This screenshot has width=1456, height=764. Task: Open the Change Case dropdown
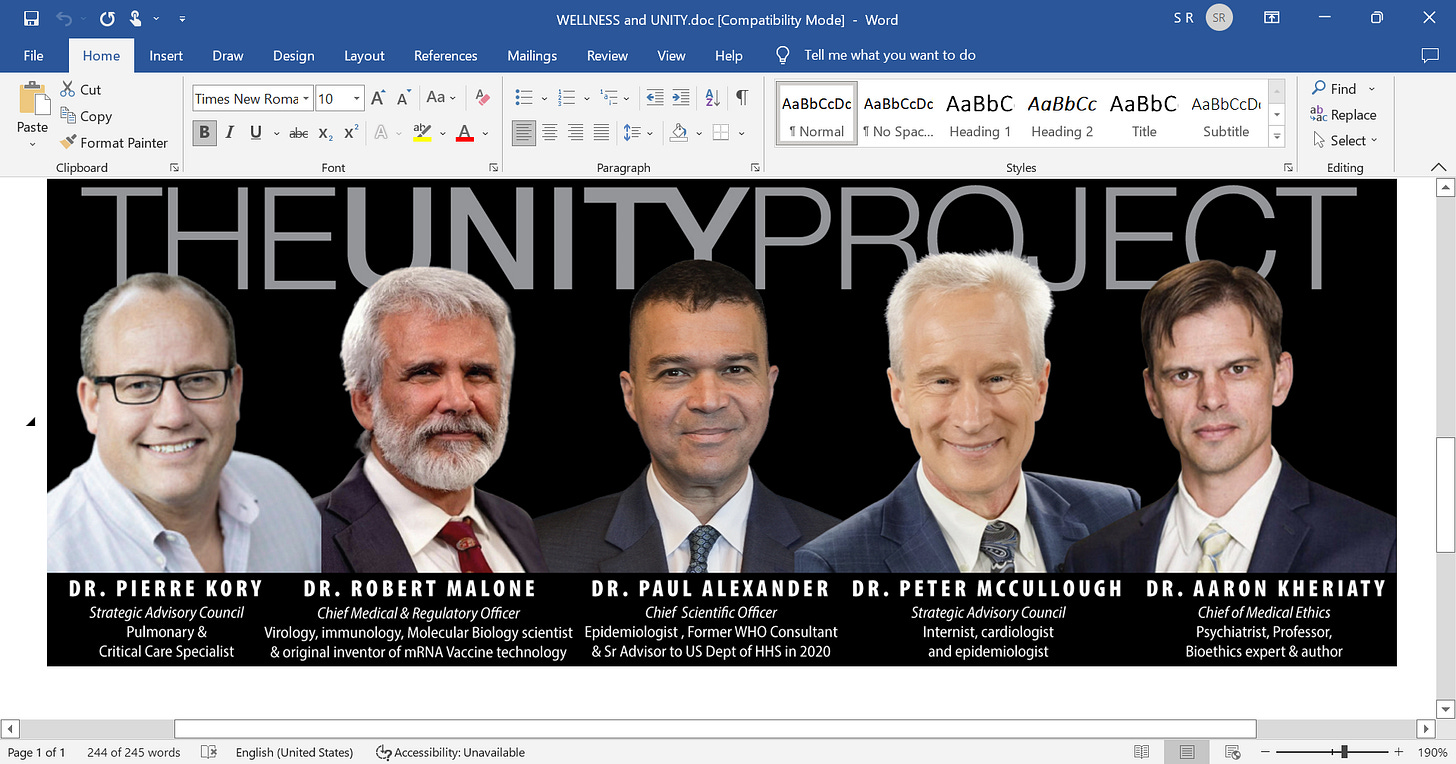coord(441,98)
